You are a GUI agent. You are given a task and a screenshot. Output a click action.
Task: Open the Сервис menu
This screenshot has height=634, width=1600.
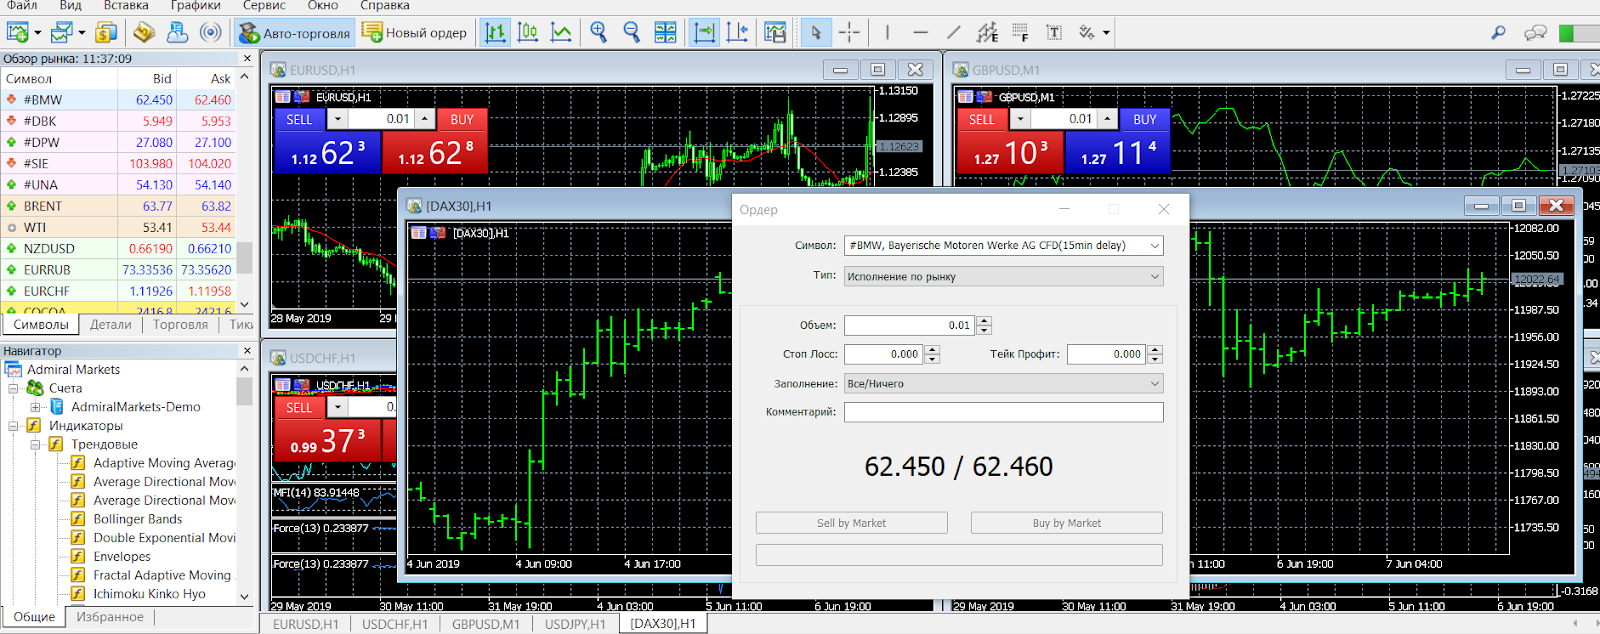264,6
